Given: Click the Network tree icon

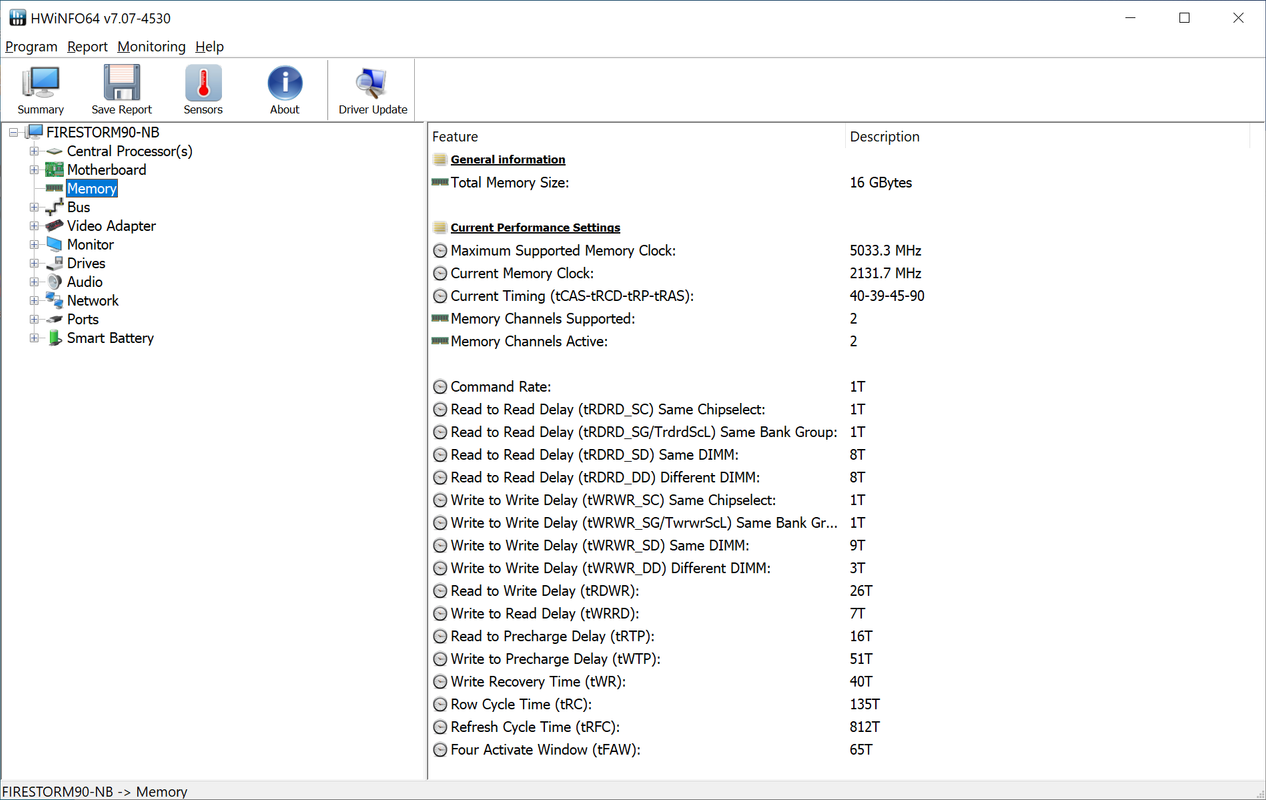Looking at the screenshot, I should pyautogui.click(x=54, y=300).
